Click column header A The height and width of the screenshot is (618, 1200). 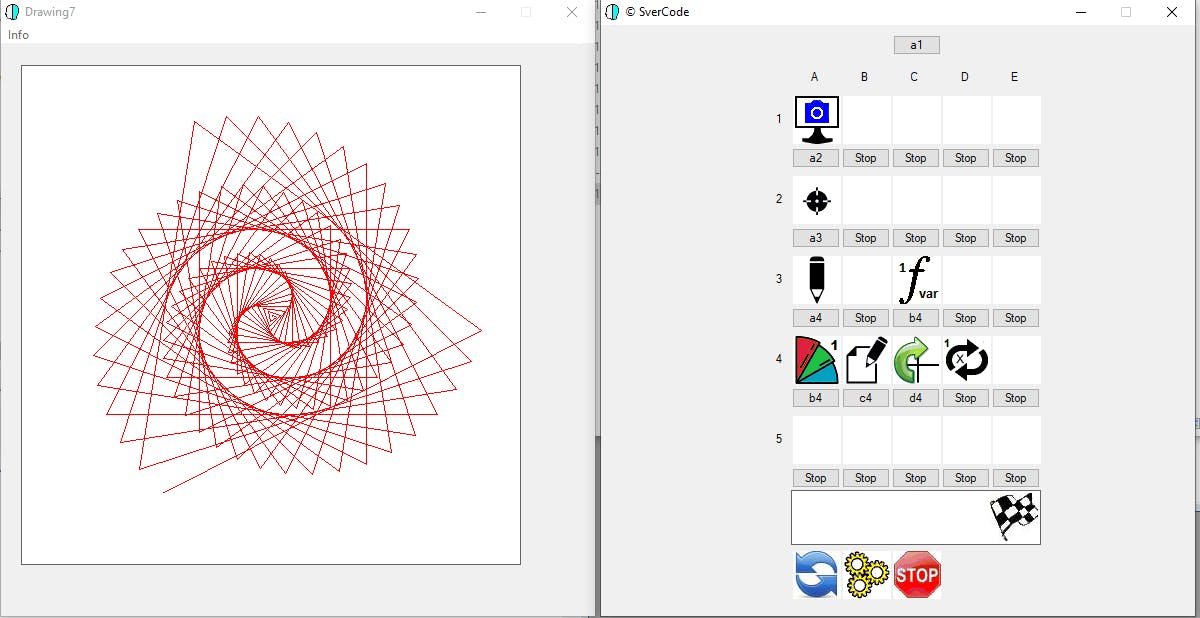coord(815,77)
